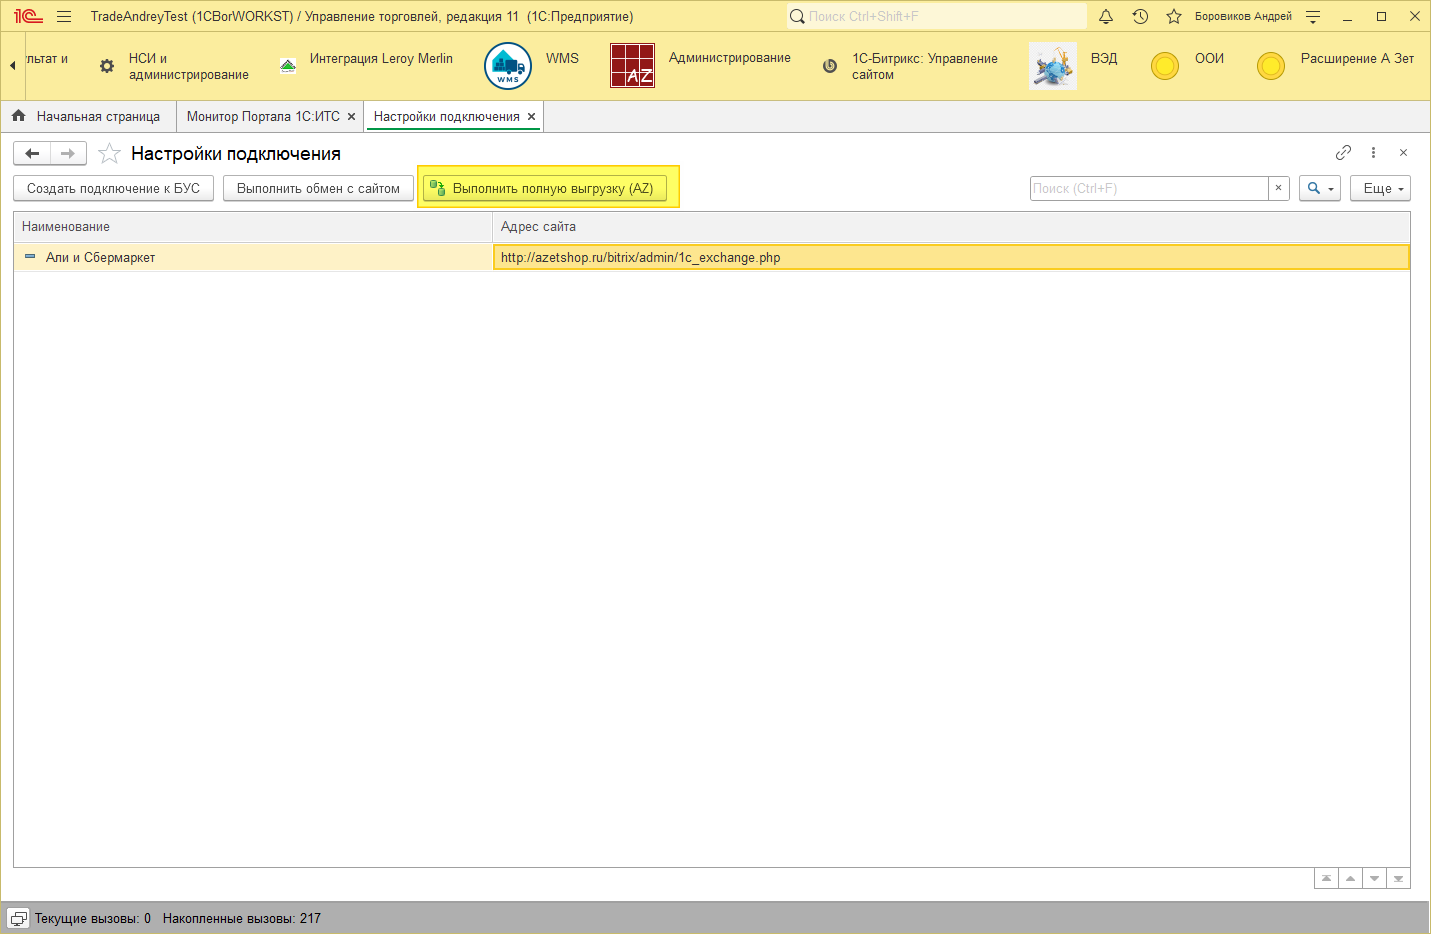The image size is (1431, 934).
Task: Copy link to this form icon
Action: point(1343,153)
